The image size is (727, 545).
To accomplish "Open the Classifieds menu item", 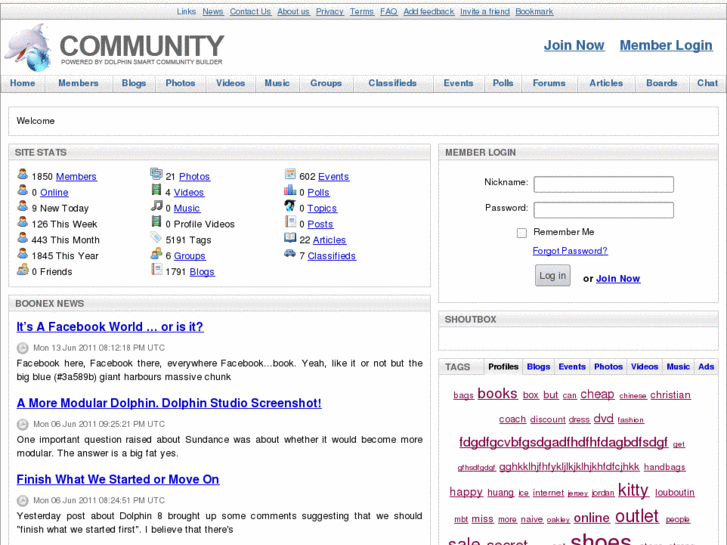I will pos(392,83).
